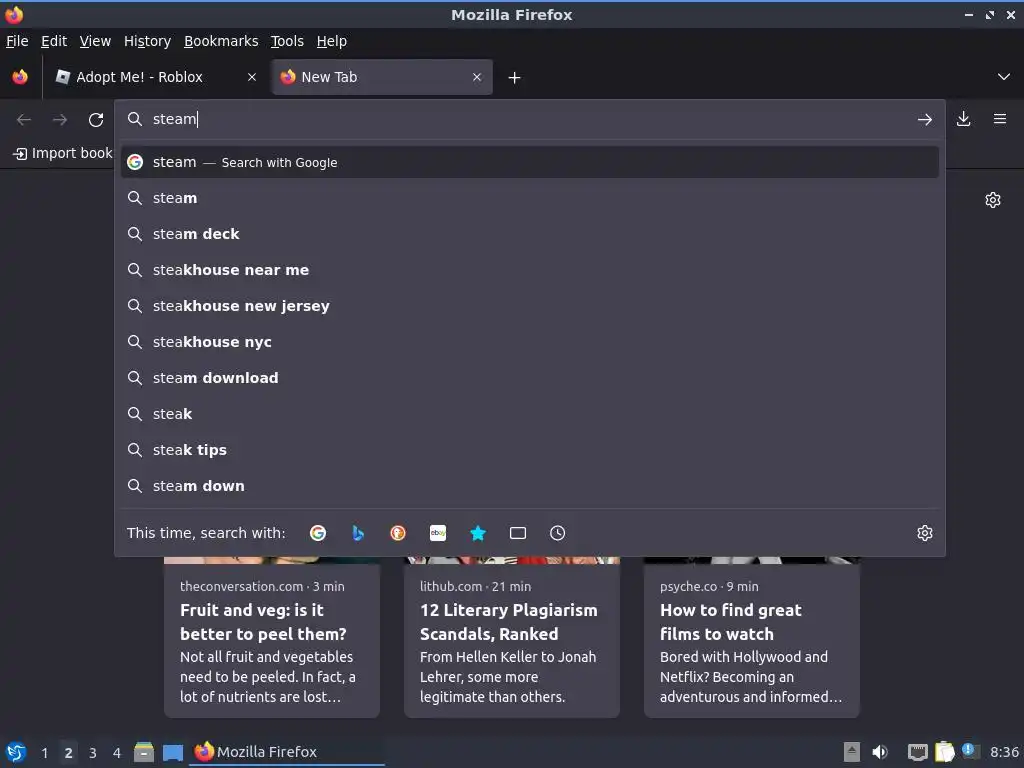Select the New Tab tab
Screen dimensions: 1024x768
(x=382, y=77)
